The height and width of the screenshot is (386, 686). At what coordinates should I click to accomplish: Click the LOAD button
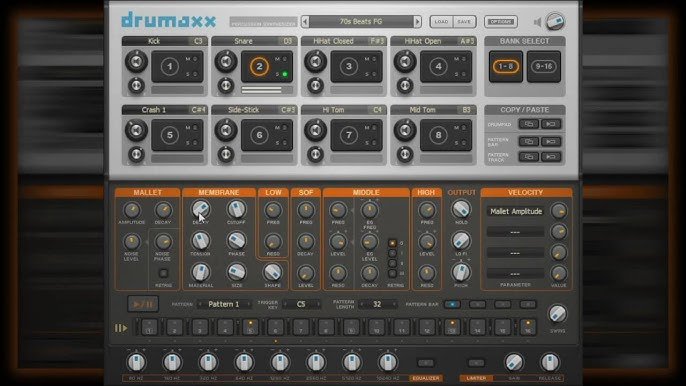[x=441, y=22]
